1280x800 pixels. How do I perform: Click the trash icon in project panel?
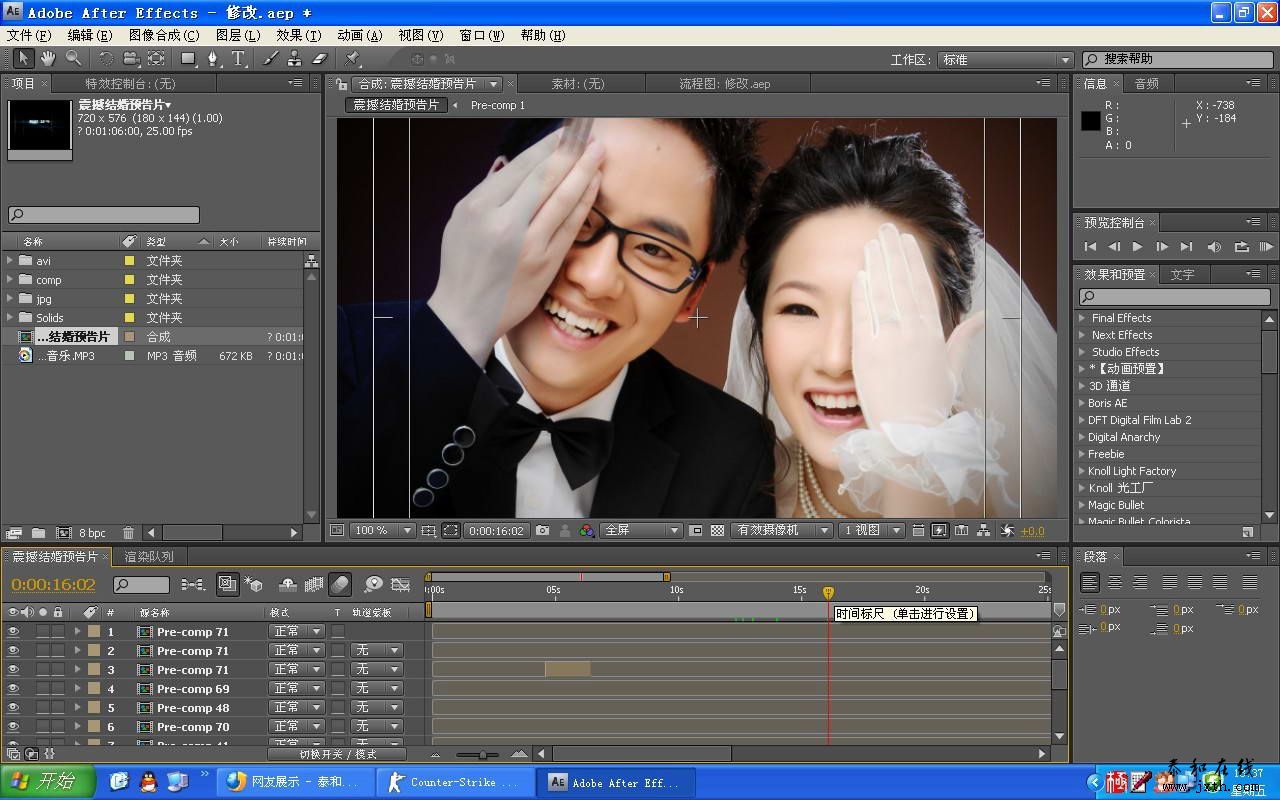(128, 533)
